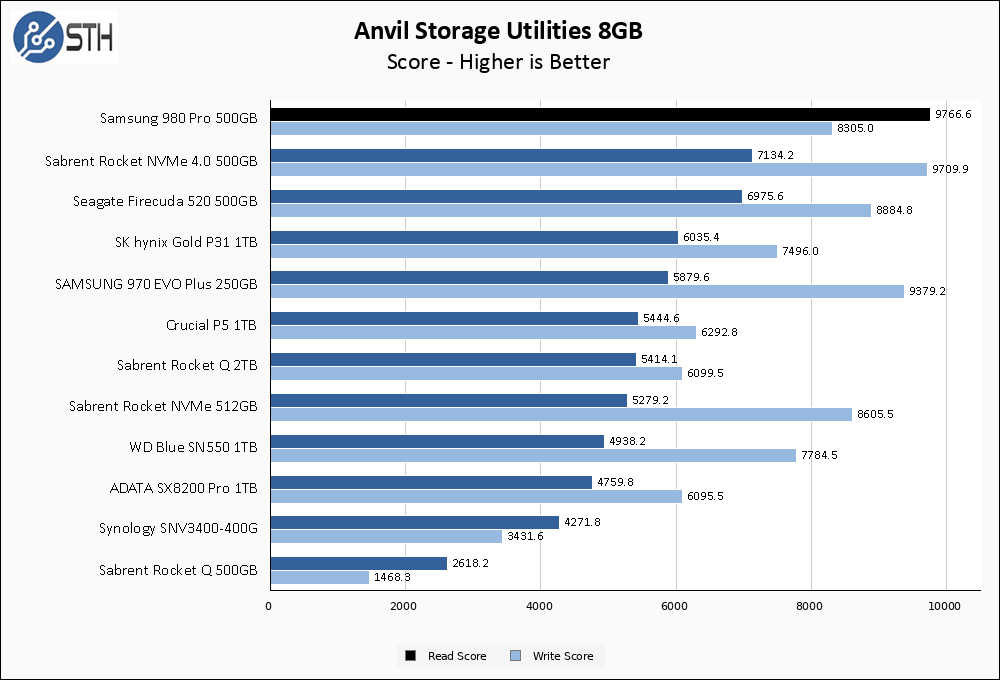Click the Sabrent Rocket Q 500GB read bar
This screenshot has width=1000, height=680.
tap(358, 563)
